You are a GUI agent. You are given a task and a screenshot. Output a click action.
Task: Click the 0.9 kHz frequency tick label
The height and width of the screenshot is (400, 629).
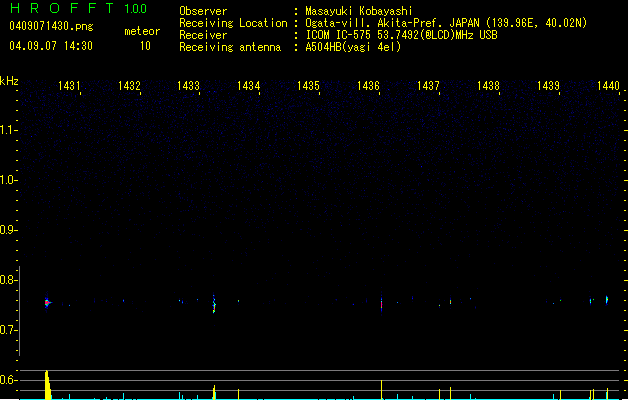point(8,230)
